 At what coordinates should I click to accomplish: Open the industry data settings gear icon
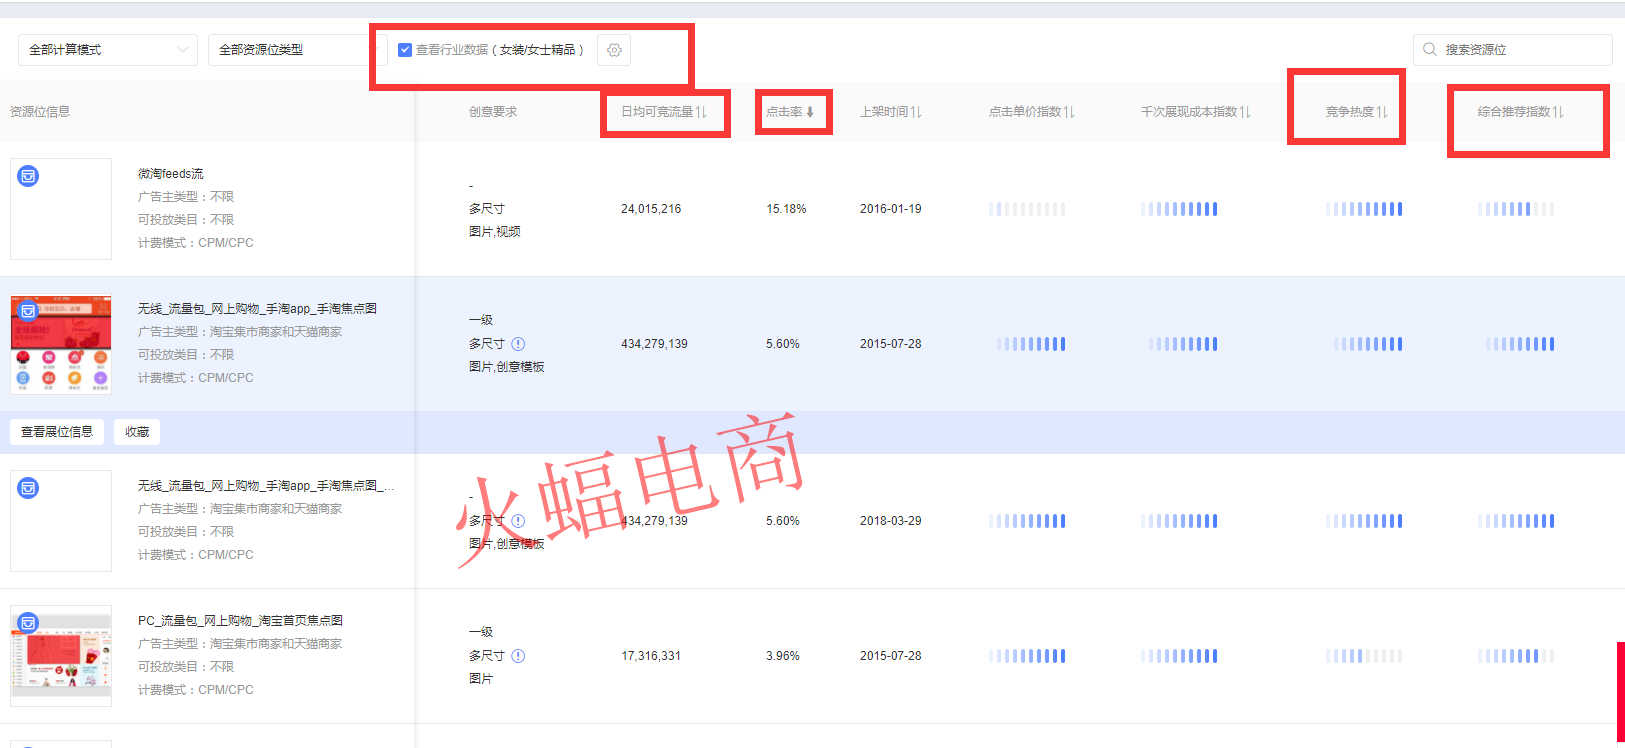pyautogui.click(x=614, y=50)
